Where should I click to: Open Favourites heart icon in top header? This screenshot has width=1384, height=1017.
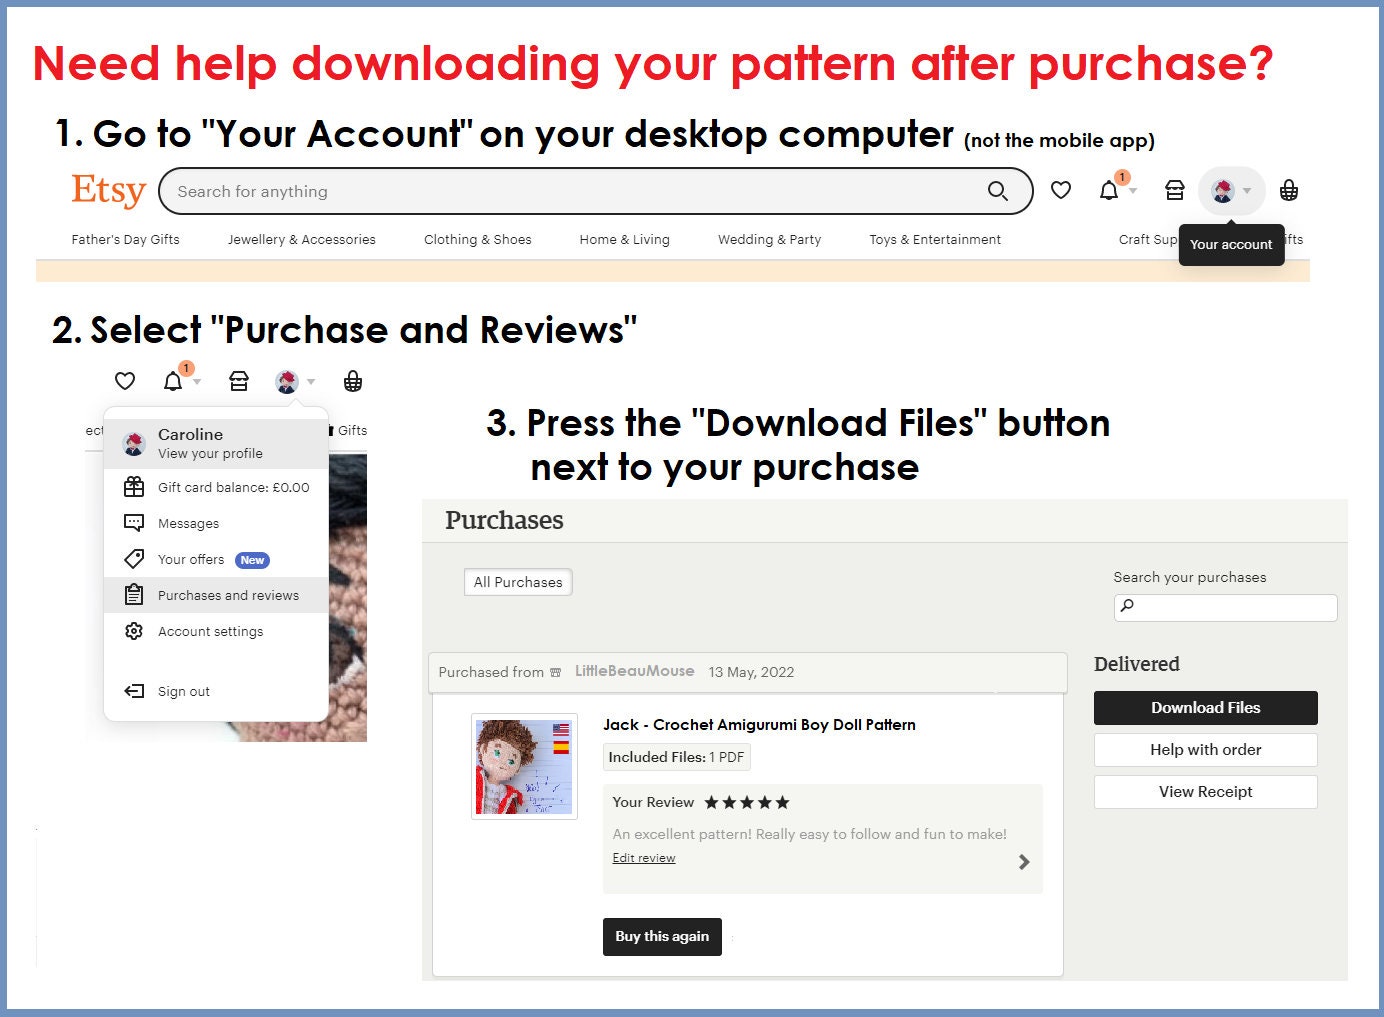tap(1061, 190)
